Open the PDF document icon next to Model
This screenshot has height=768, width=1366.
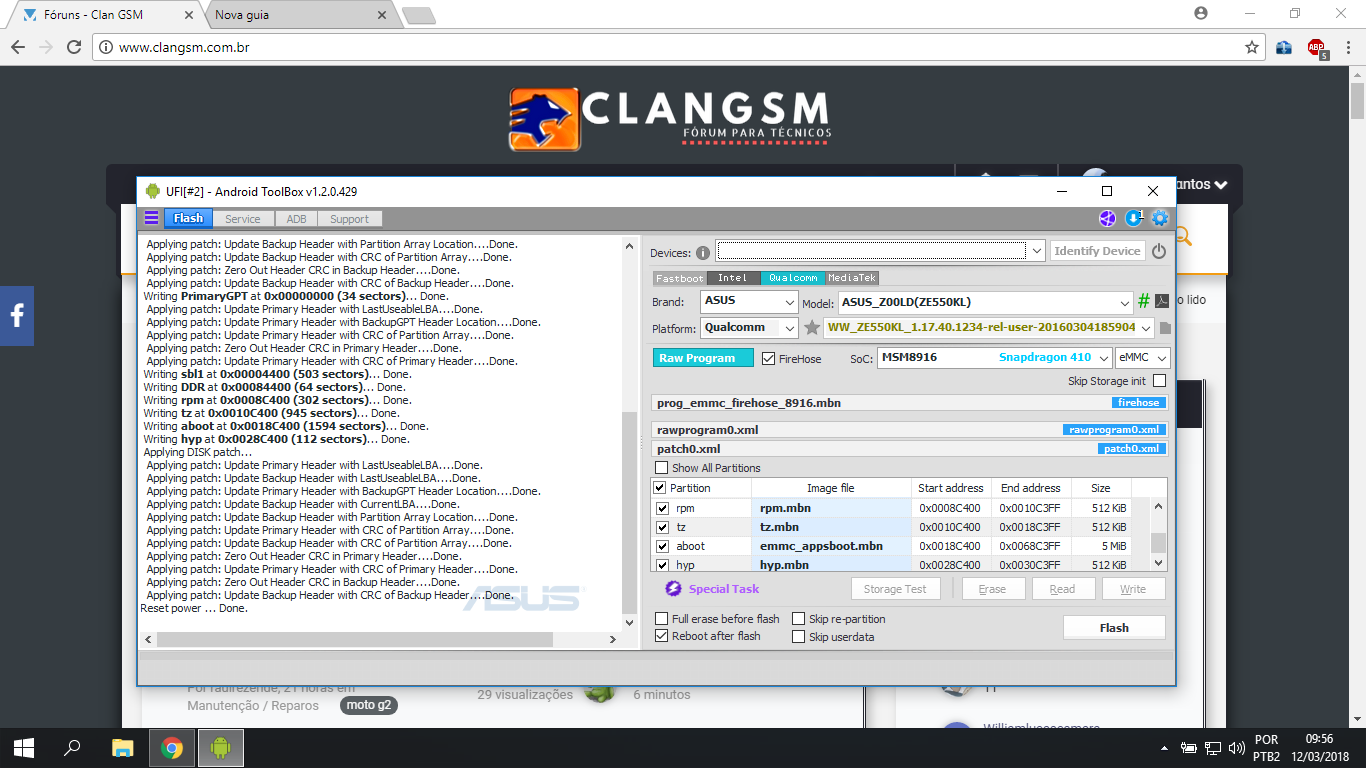coord(1162,301)
